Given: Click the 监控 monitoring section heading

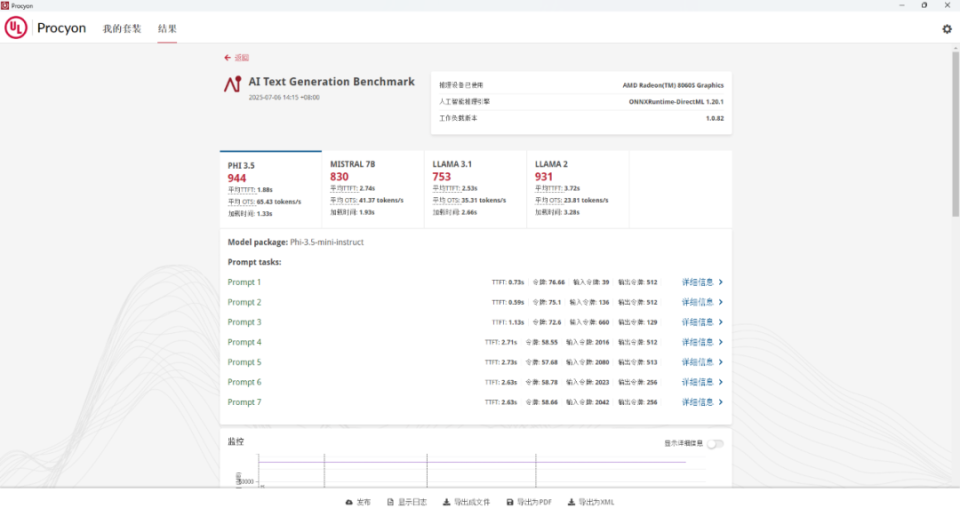Looking at the screenshot, I should coord(236,442).
